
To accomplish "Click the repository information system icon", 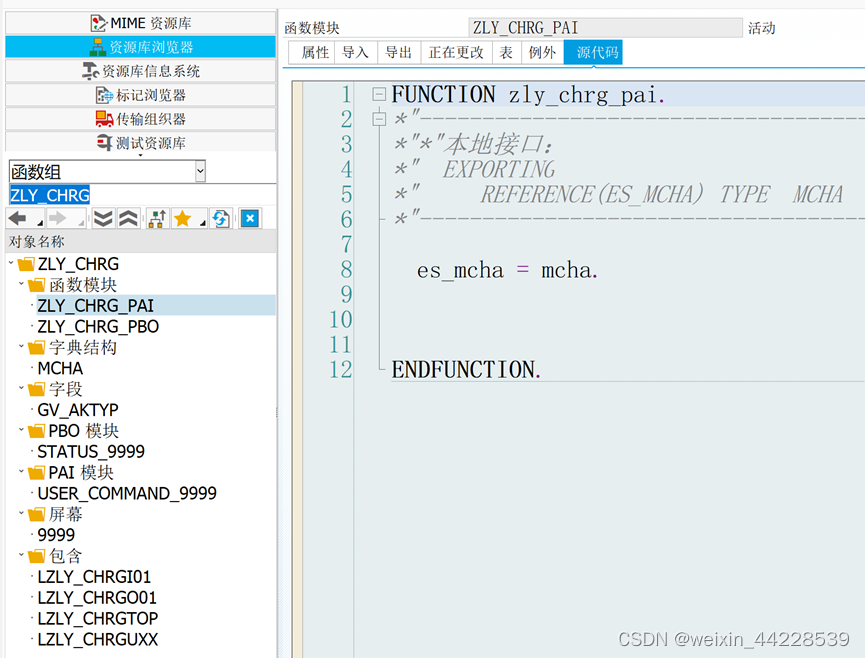I will [90, 71].
